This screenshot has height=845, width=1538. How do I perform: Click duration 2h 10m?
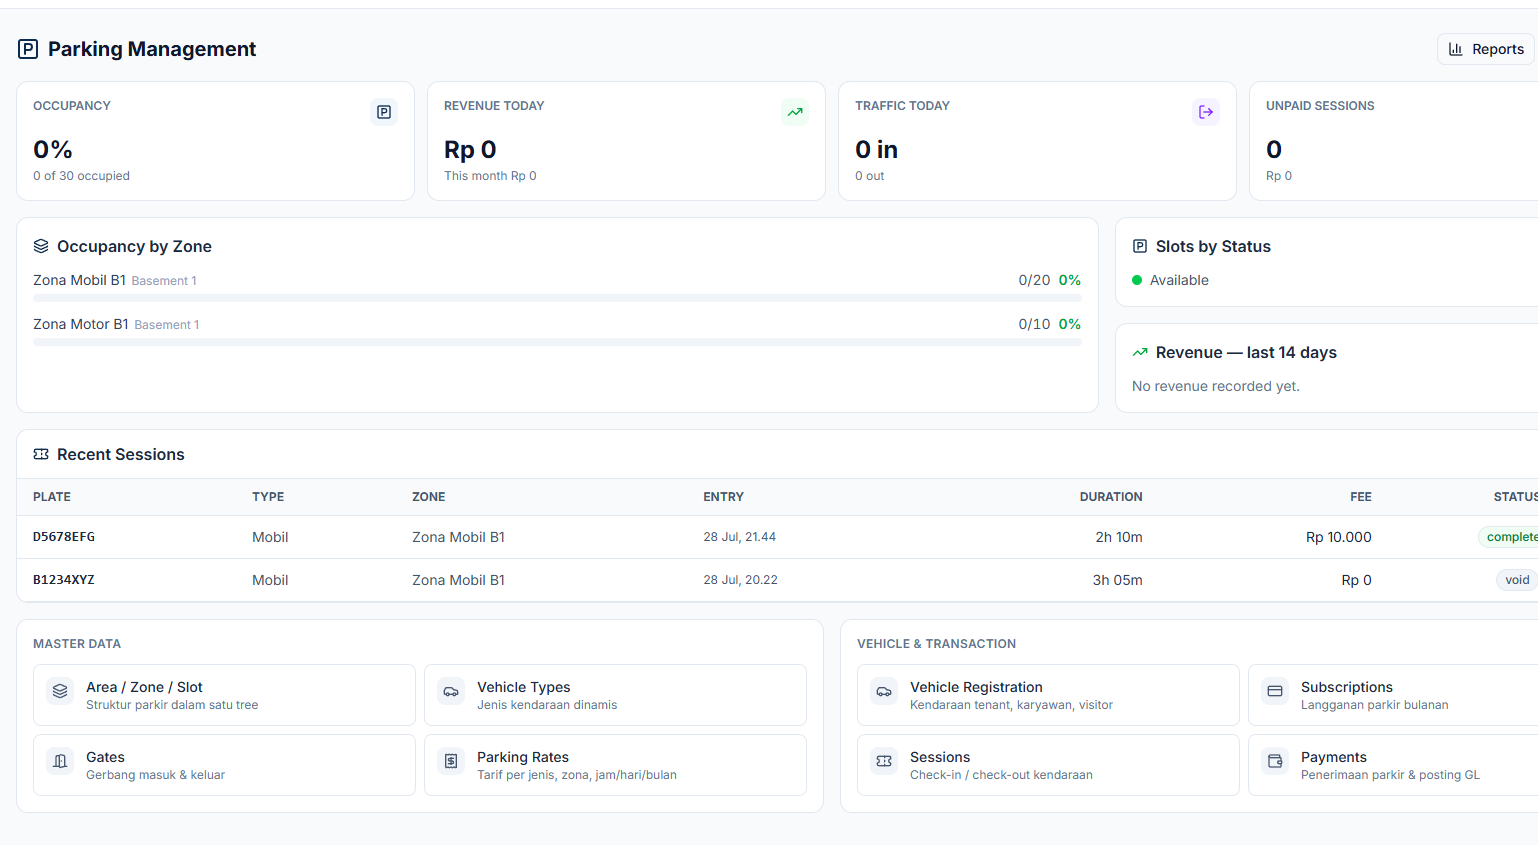(1119, 537)
